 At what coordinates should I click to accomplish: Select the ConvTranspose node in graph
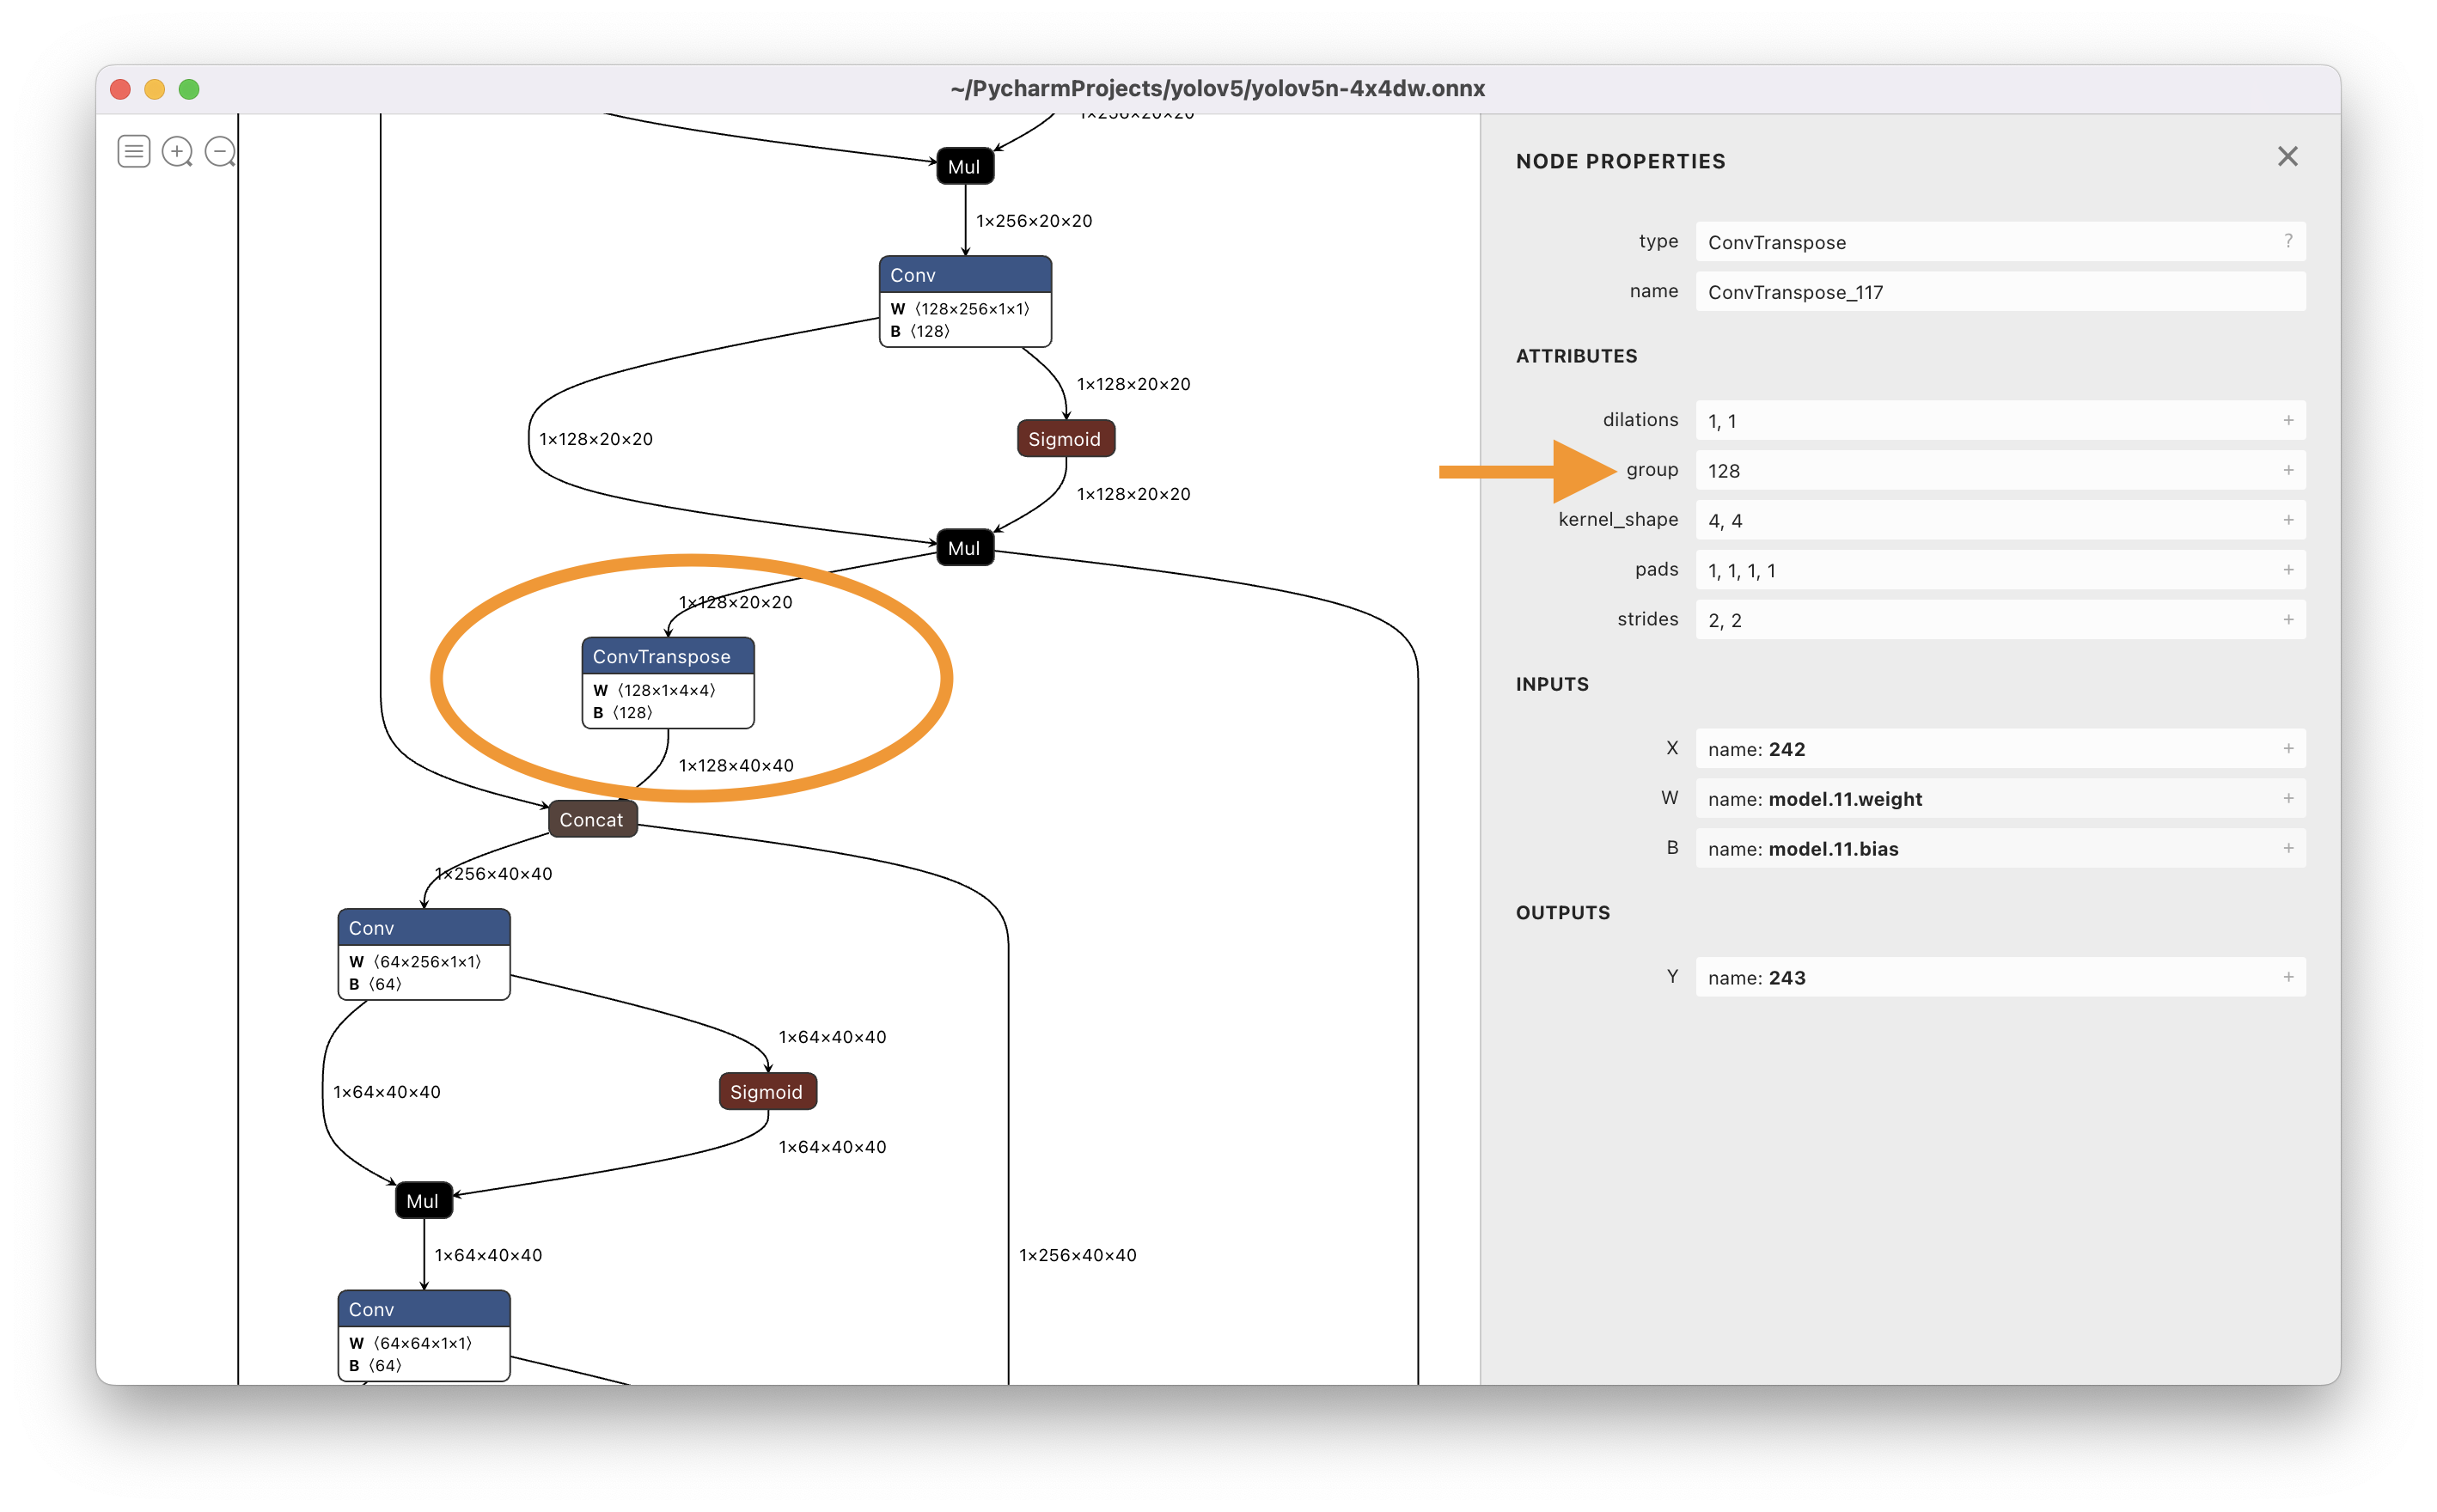tap(667, 657)
